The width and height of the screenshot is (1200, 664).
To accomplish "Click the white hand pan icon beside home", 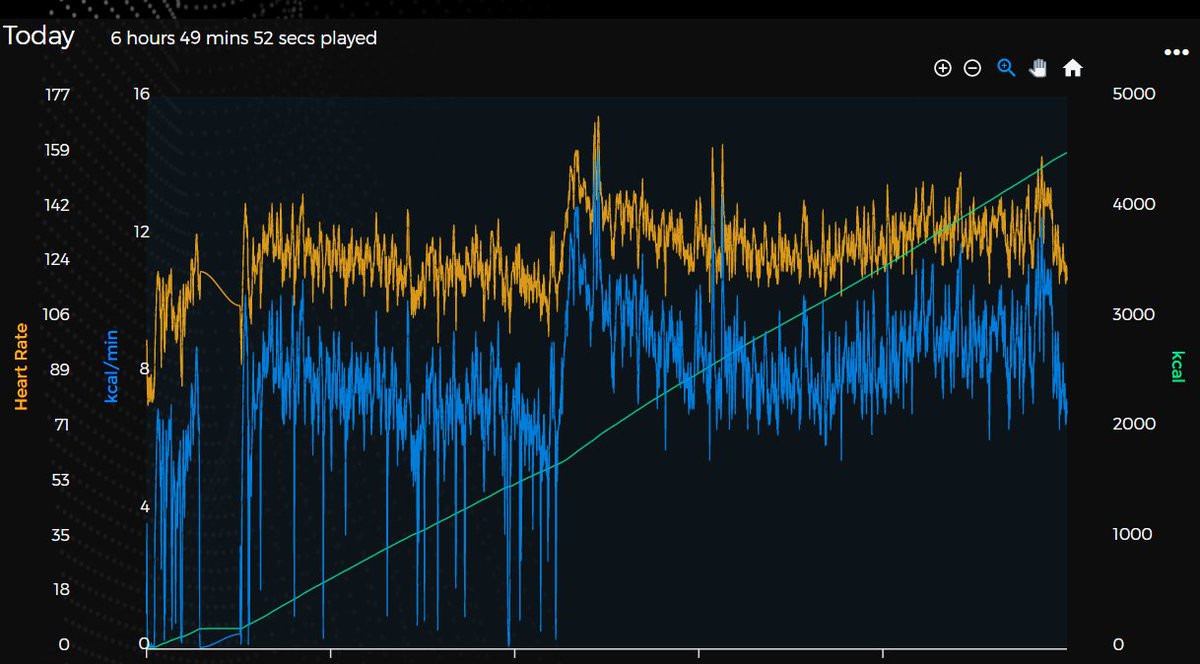I will coord(1039,67).
